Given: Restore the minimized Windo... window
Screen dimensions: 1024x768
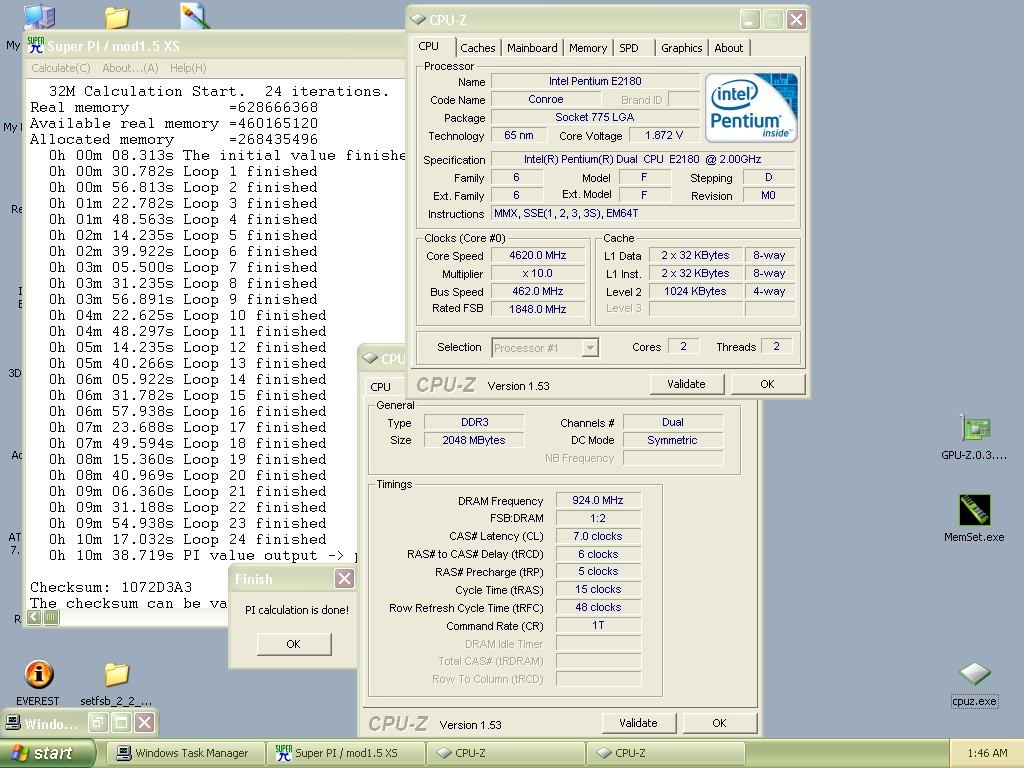Looking at the screenshot, I should (x=99, y=723).
